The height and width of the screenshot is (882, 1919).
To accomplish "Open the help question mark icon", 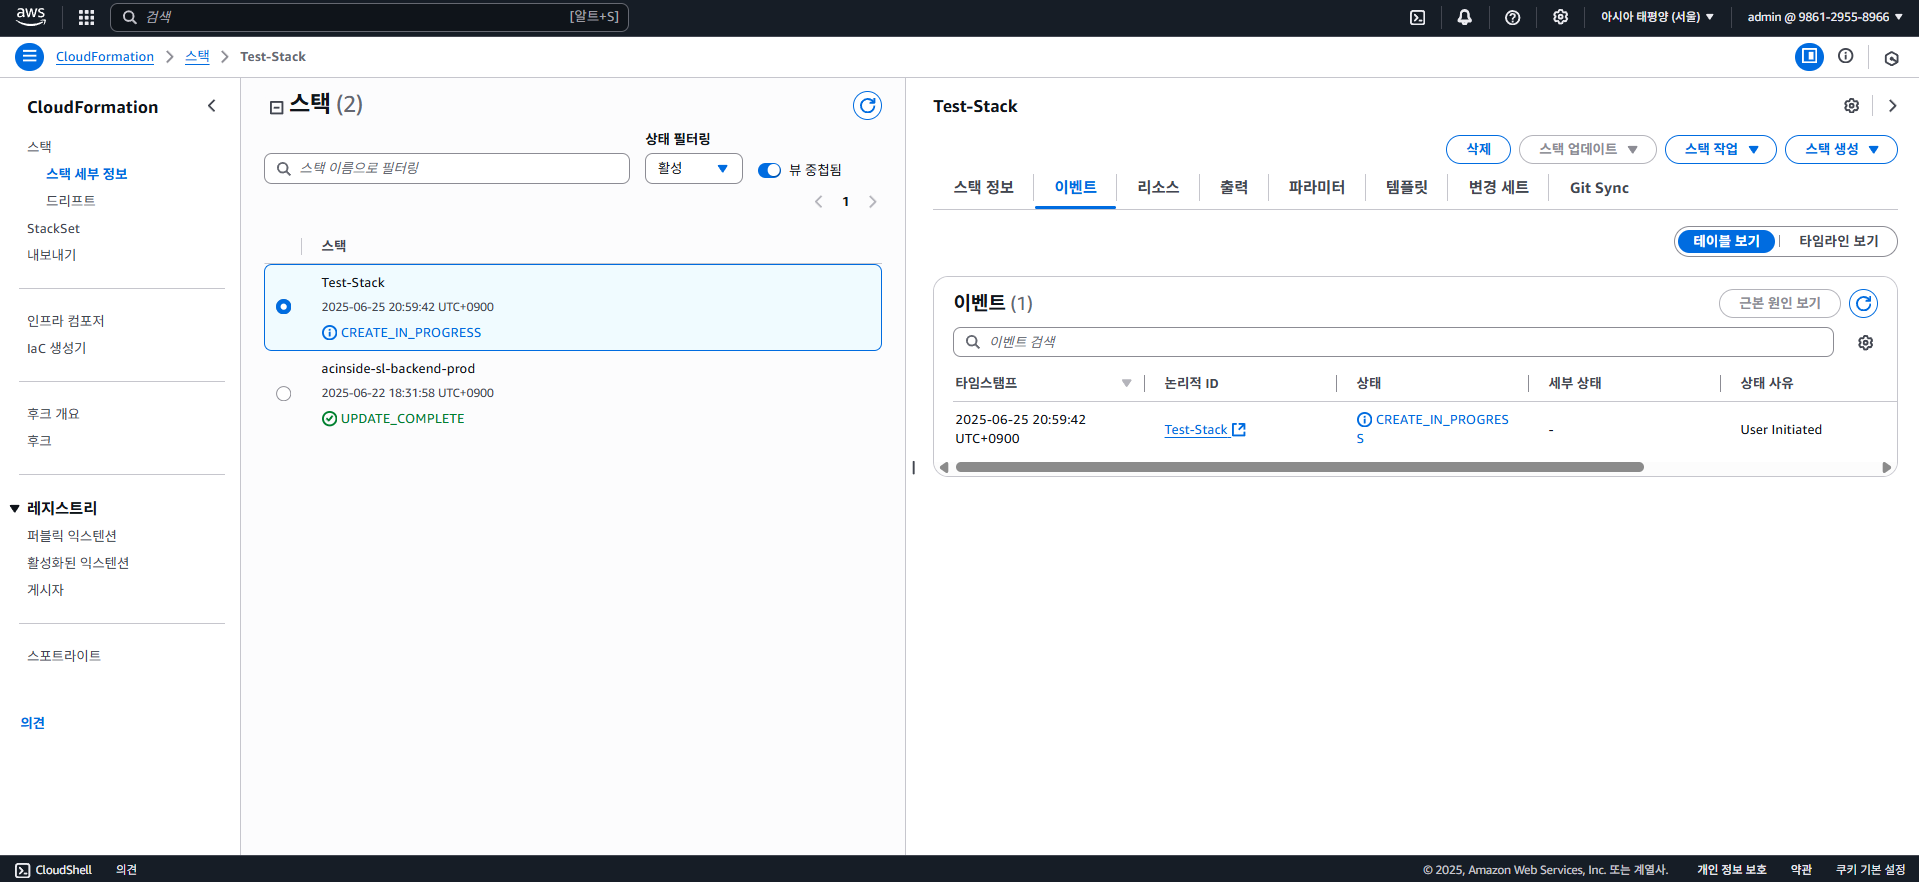I will tap(1512, 17).
